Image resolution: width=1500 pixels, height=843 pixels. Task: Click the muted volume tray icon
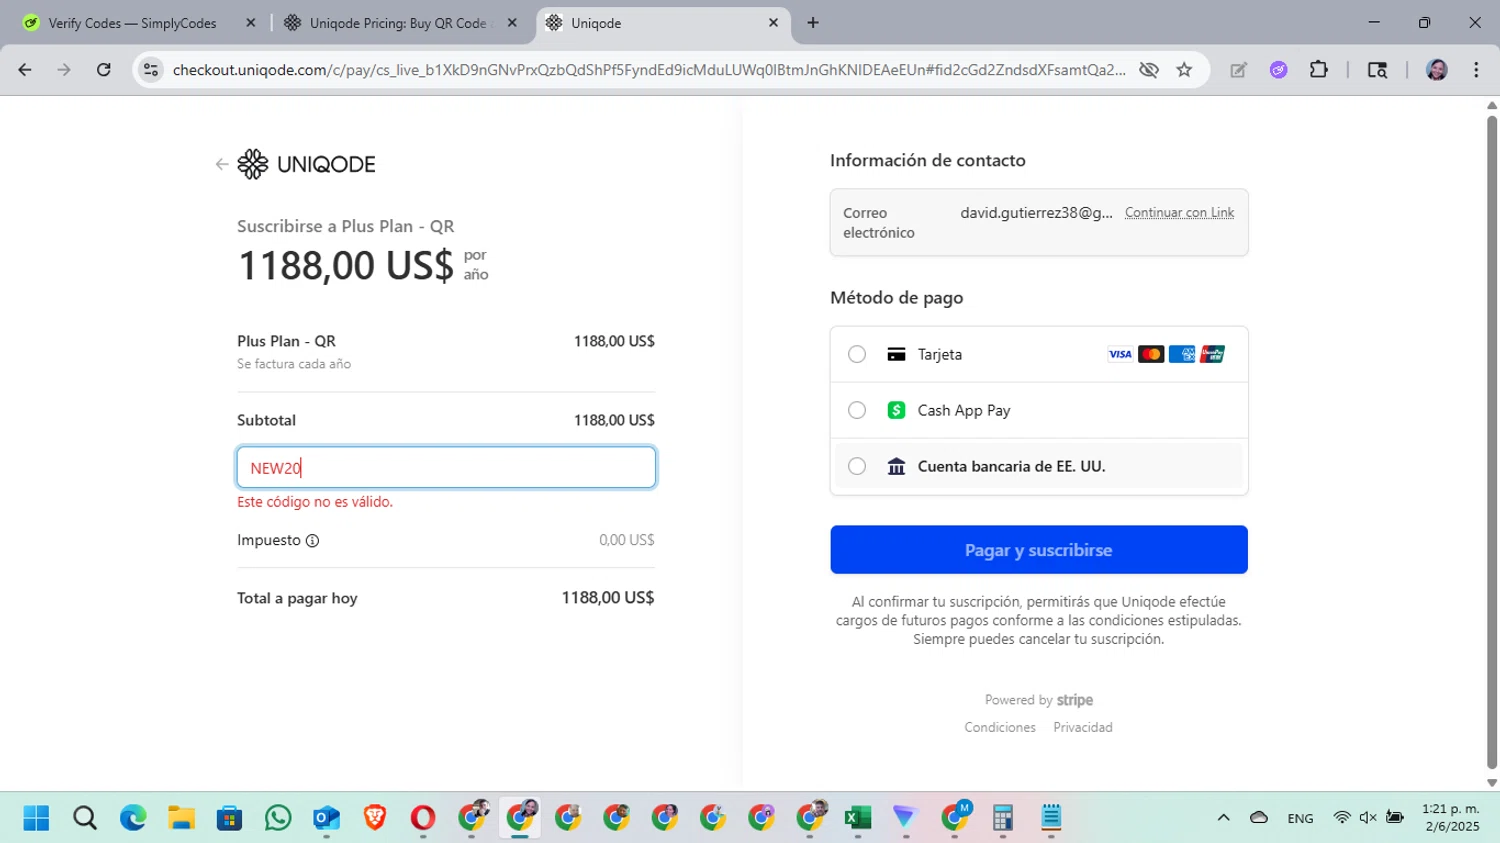pyautogui.click(x=1368, y=818)
